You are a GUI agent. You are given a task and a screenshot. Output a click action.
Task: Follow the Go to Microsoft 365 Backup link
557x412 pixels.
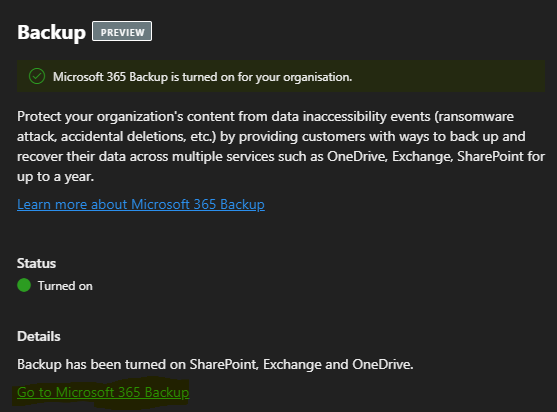coord(103,392)
